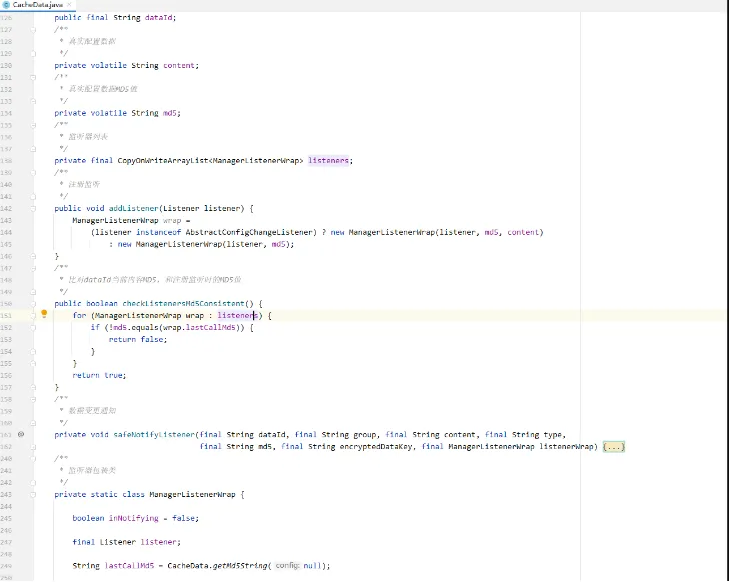Click 'encryptedDataKey' parameter on line 162
This screenshot has width=729, height=582.
[x=376, y=447]
